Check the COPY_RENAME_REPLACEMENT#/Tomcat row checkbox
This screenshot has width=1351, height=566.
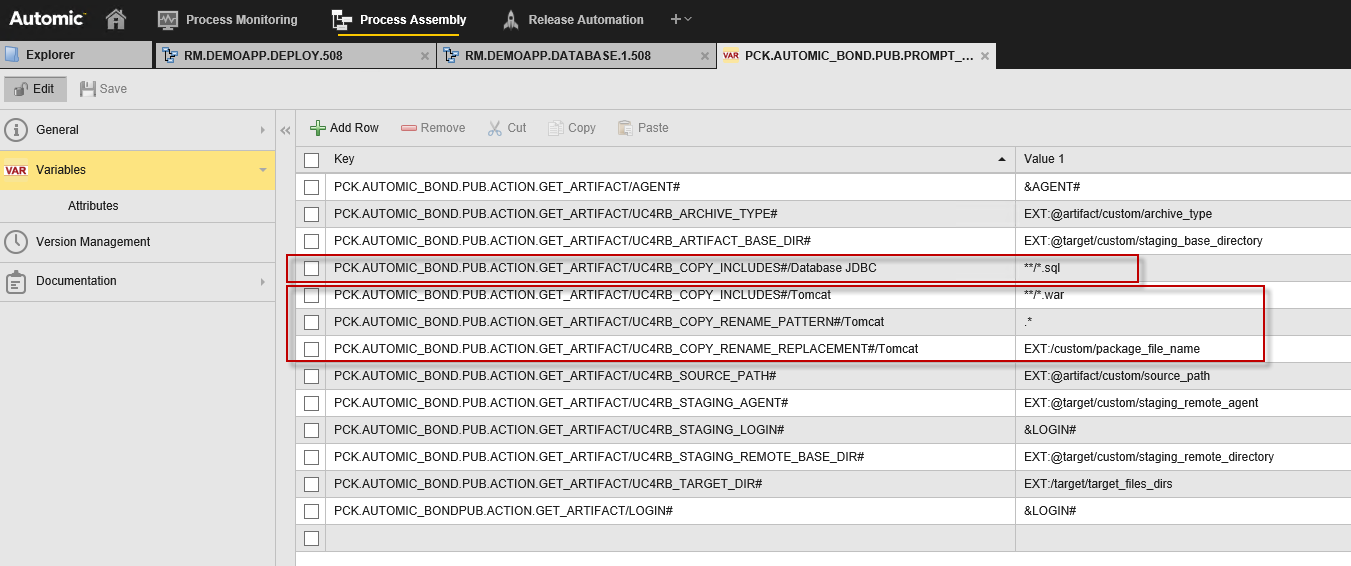tap(311, 349)
